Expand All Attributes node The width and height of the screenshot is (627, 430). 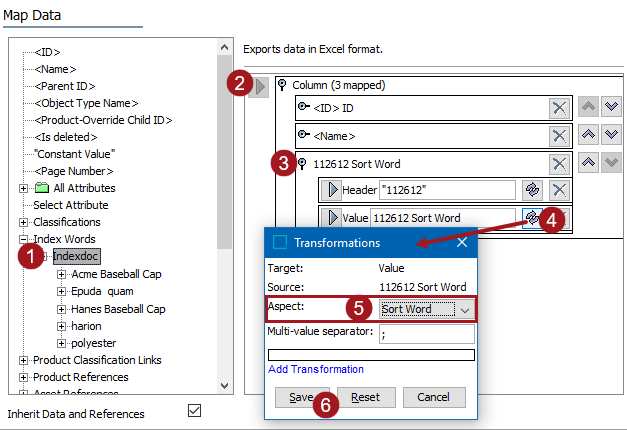pos(23,188)
